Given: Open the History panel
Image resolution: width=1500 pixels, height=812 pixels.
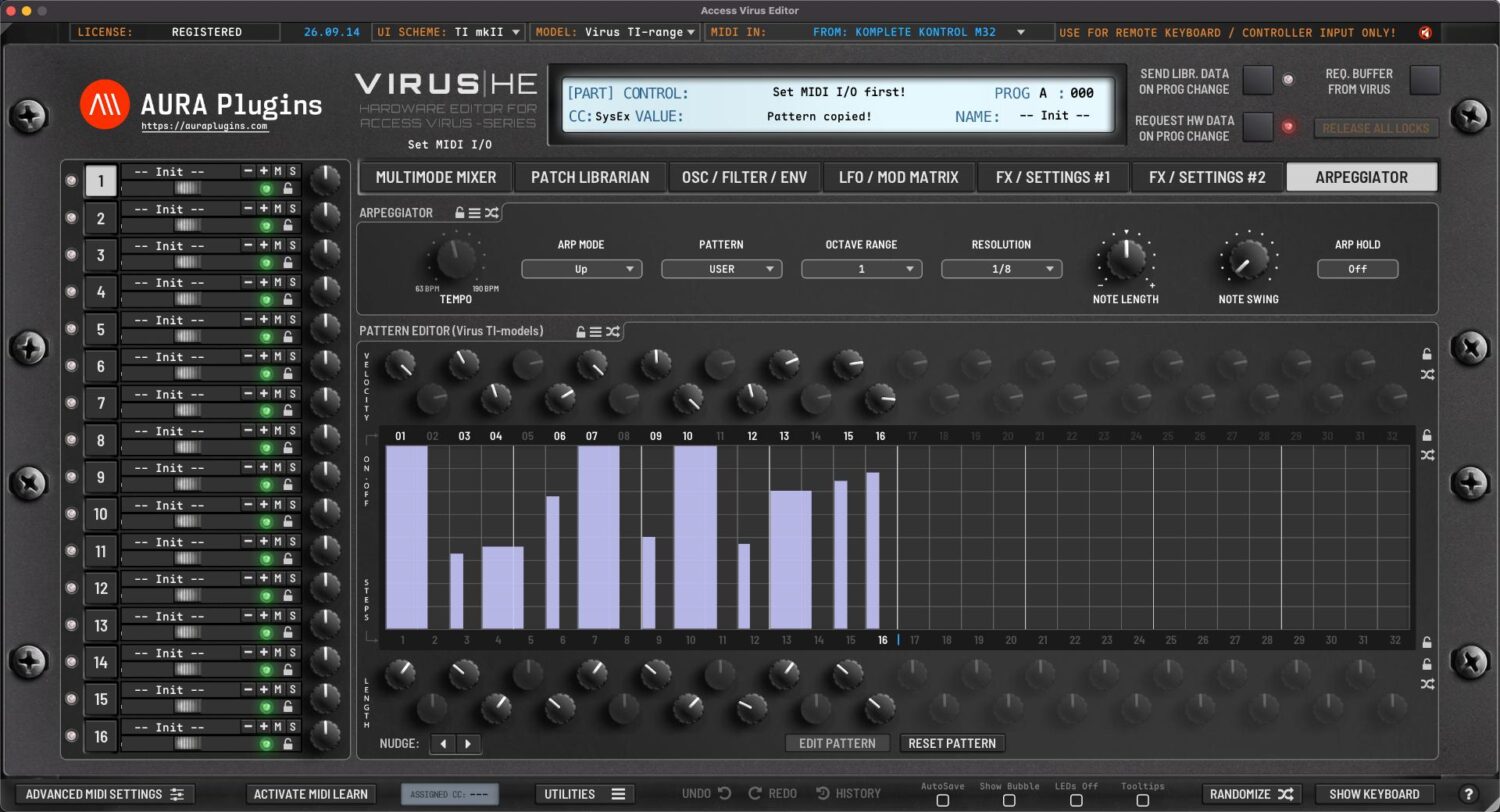Looking at the screenshot, I should [848, 793].
